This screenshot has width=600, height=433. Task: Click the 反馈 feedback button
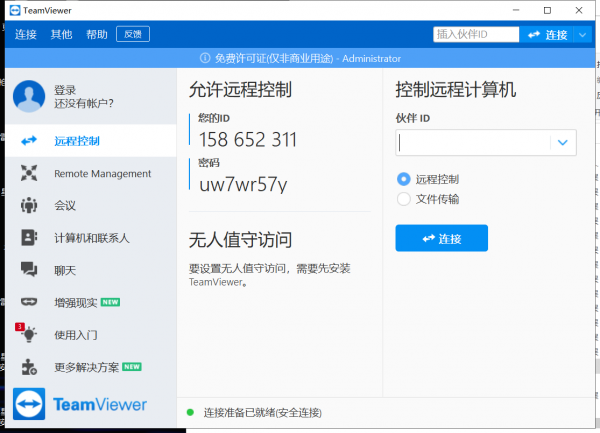pos(133,34)
